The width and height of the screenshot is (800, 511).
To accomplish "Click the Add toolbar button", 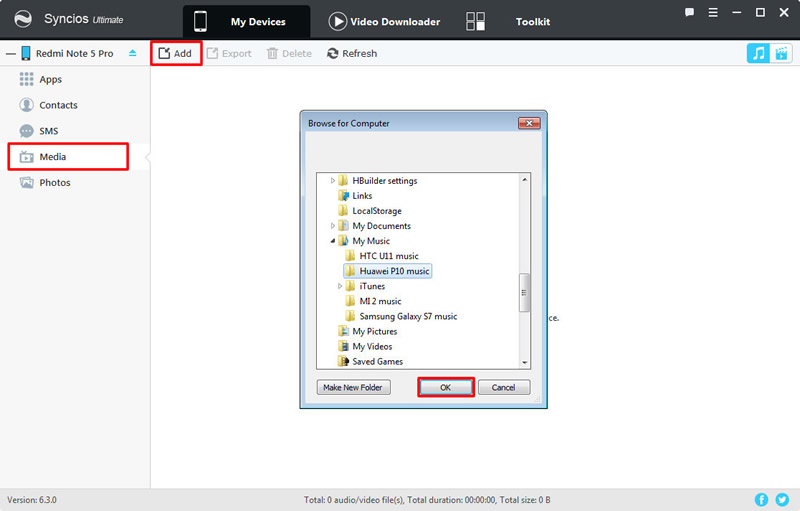I will pyautogui.click(x=176, y=54).
